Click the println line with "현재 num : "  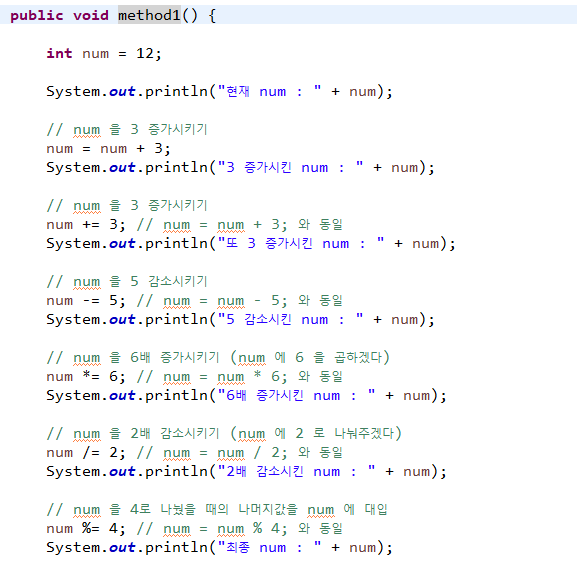219,91
